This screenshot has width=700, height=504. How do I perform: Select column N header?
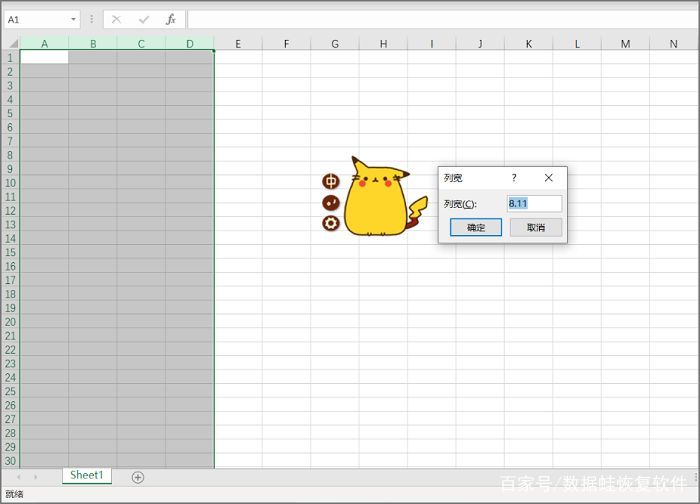(x=674, y=43)
